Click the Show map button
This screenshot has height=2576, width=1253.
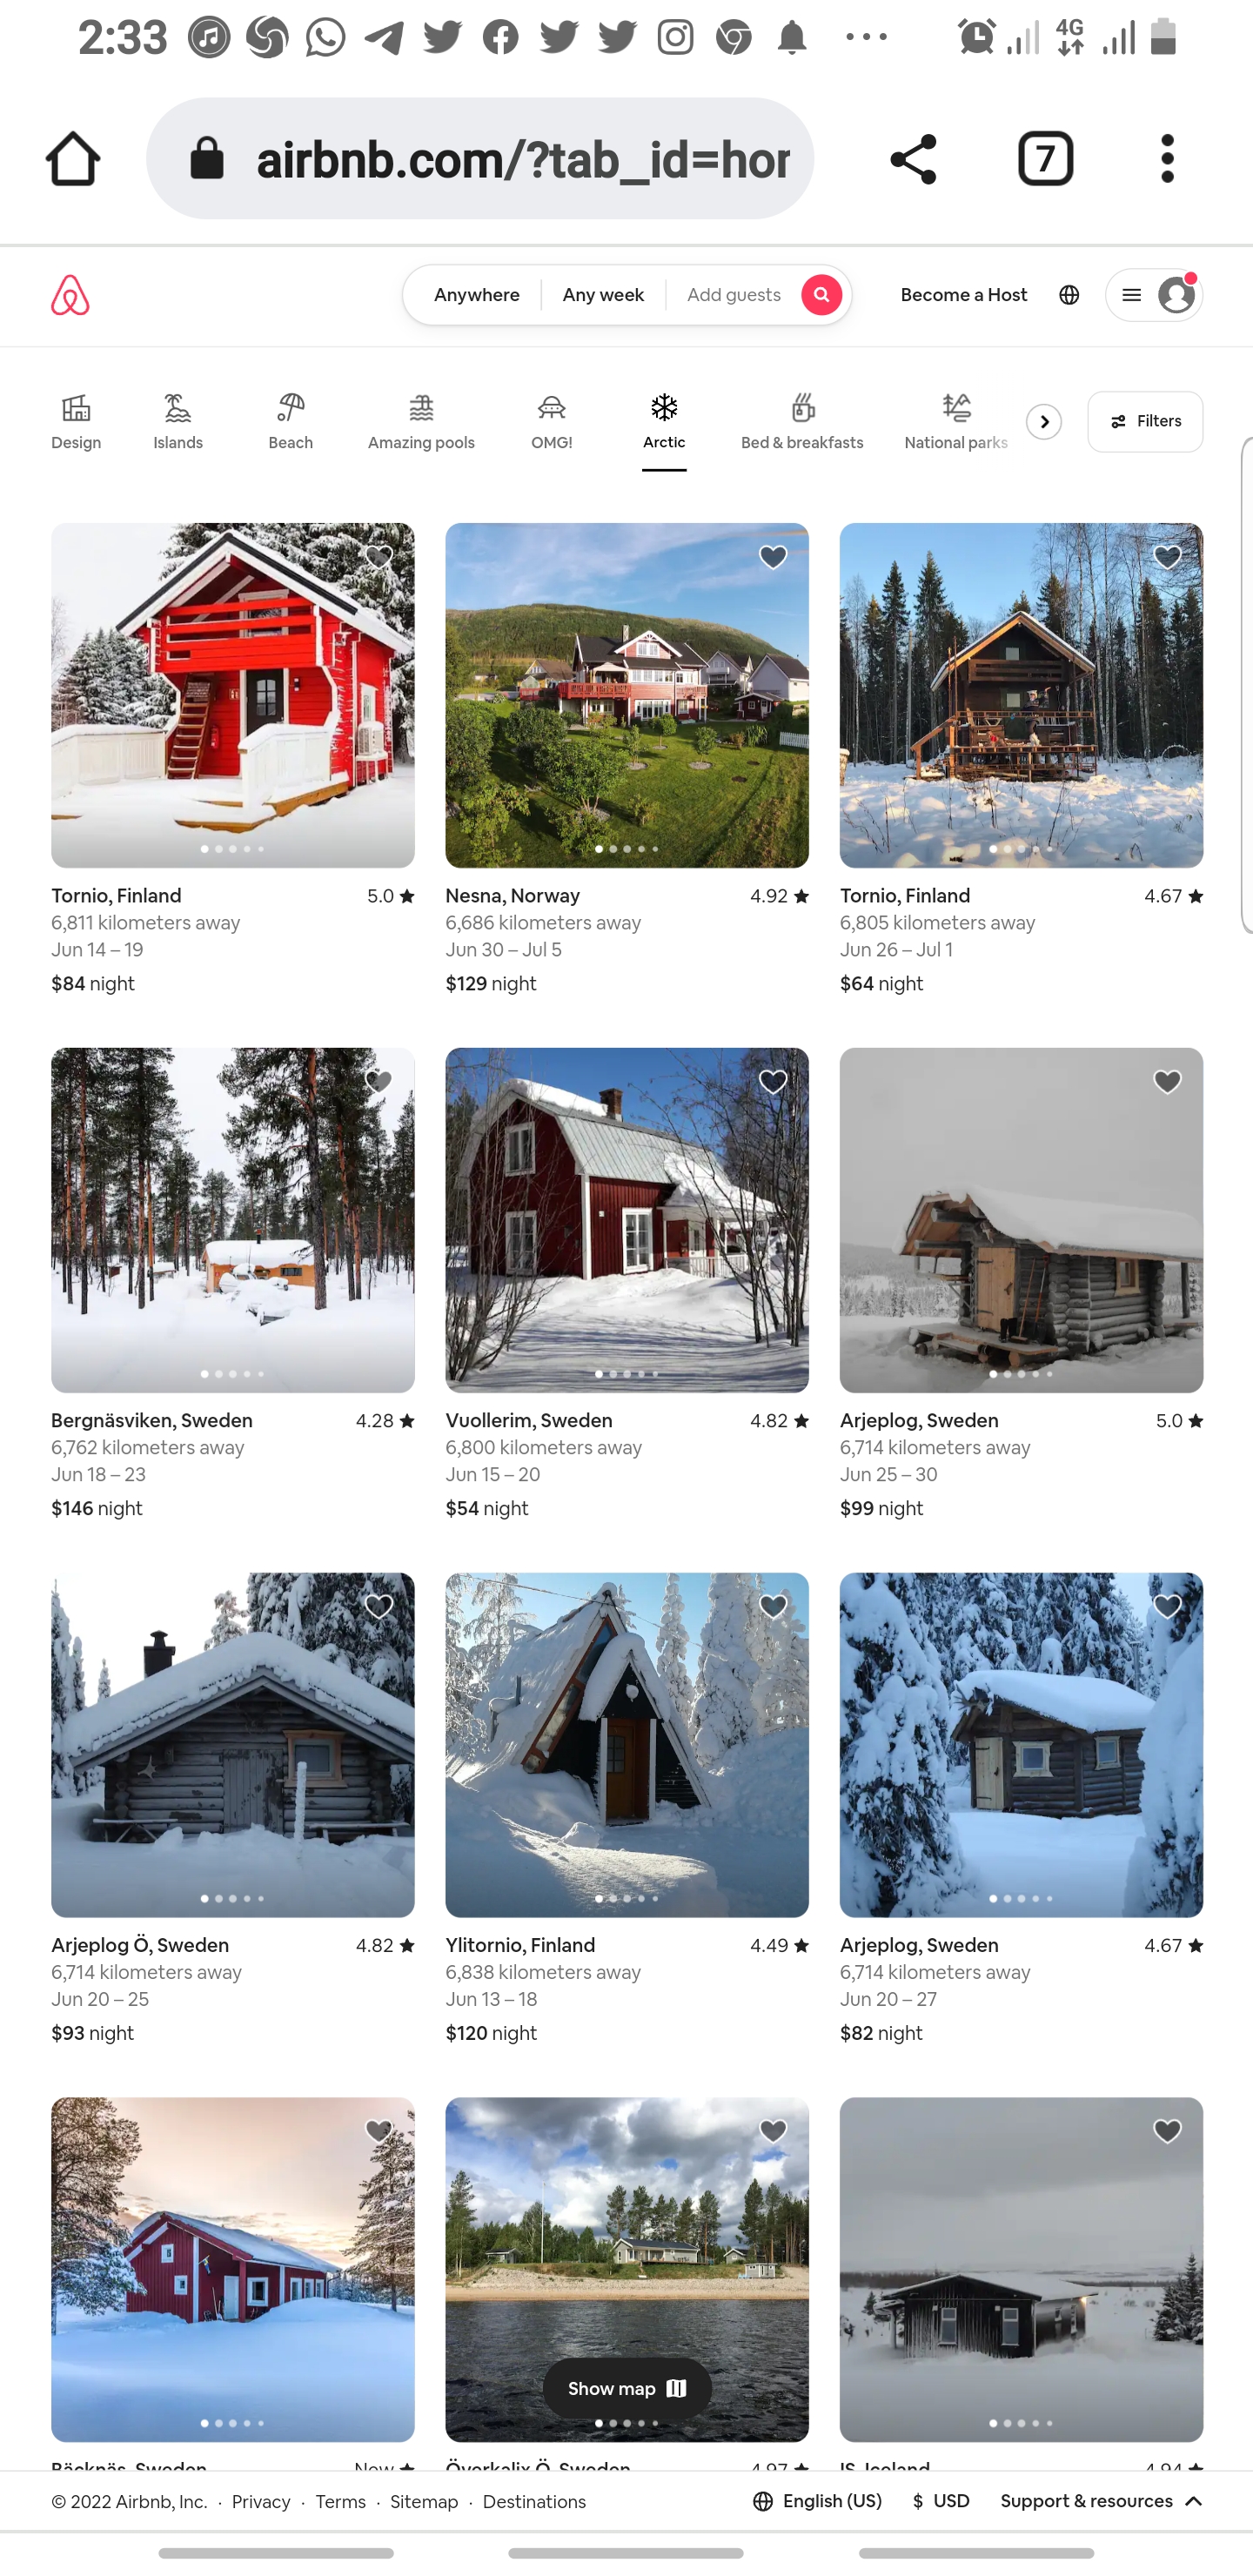coord(627,2388)
